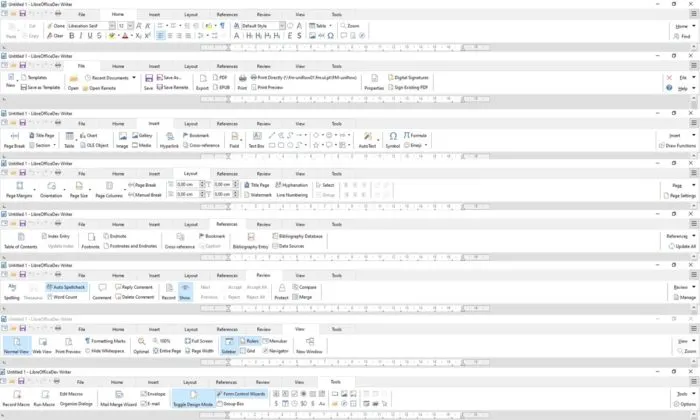Toggle Rulers in the View ribbon

(249, 341)
